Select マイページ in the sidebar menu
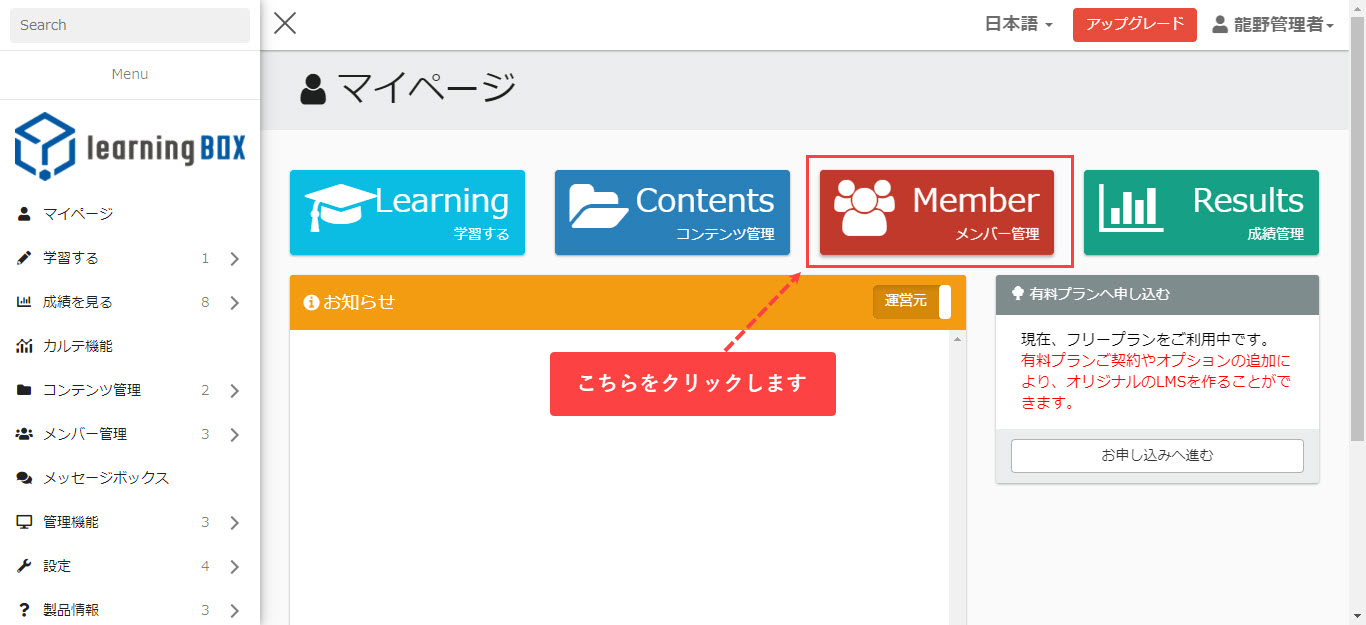Viewport: 1366px width, 625px height. [x=78, y=214]
